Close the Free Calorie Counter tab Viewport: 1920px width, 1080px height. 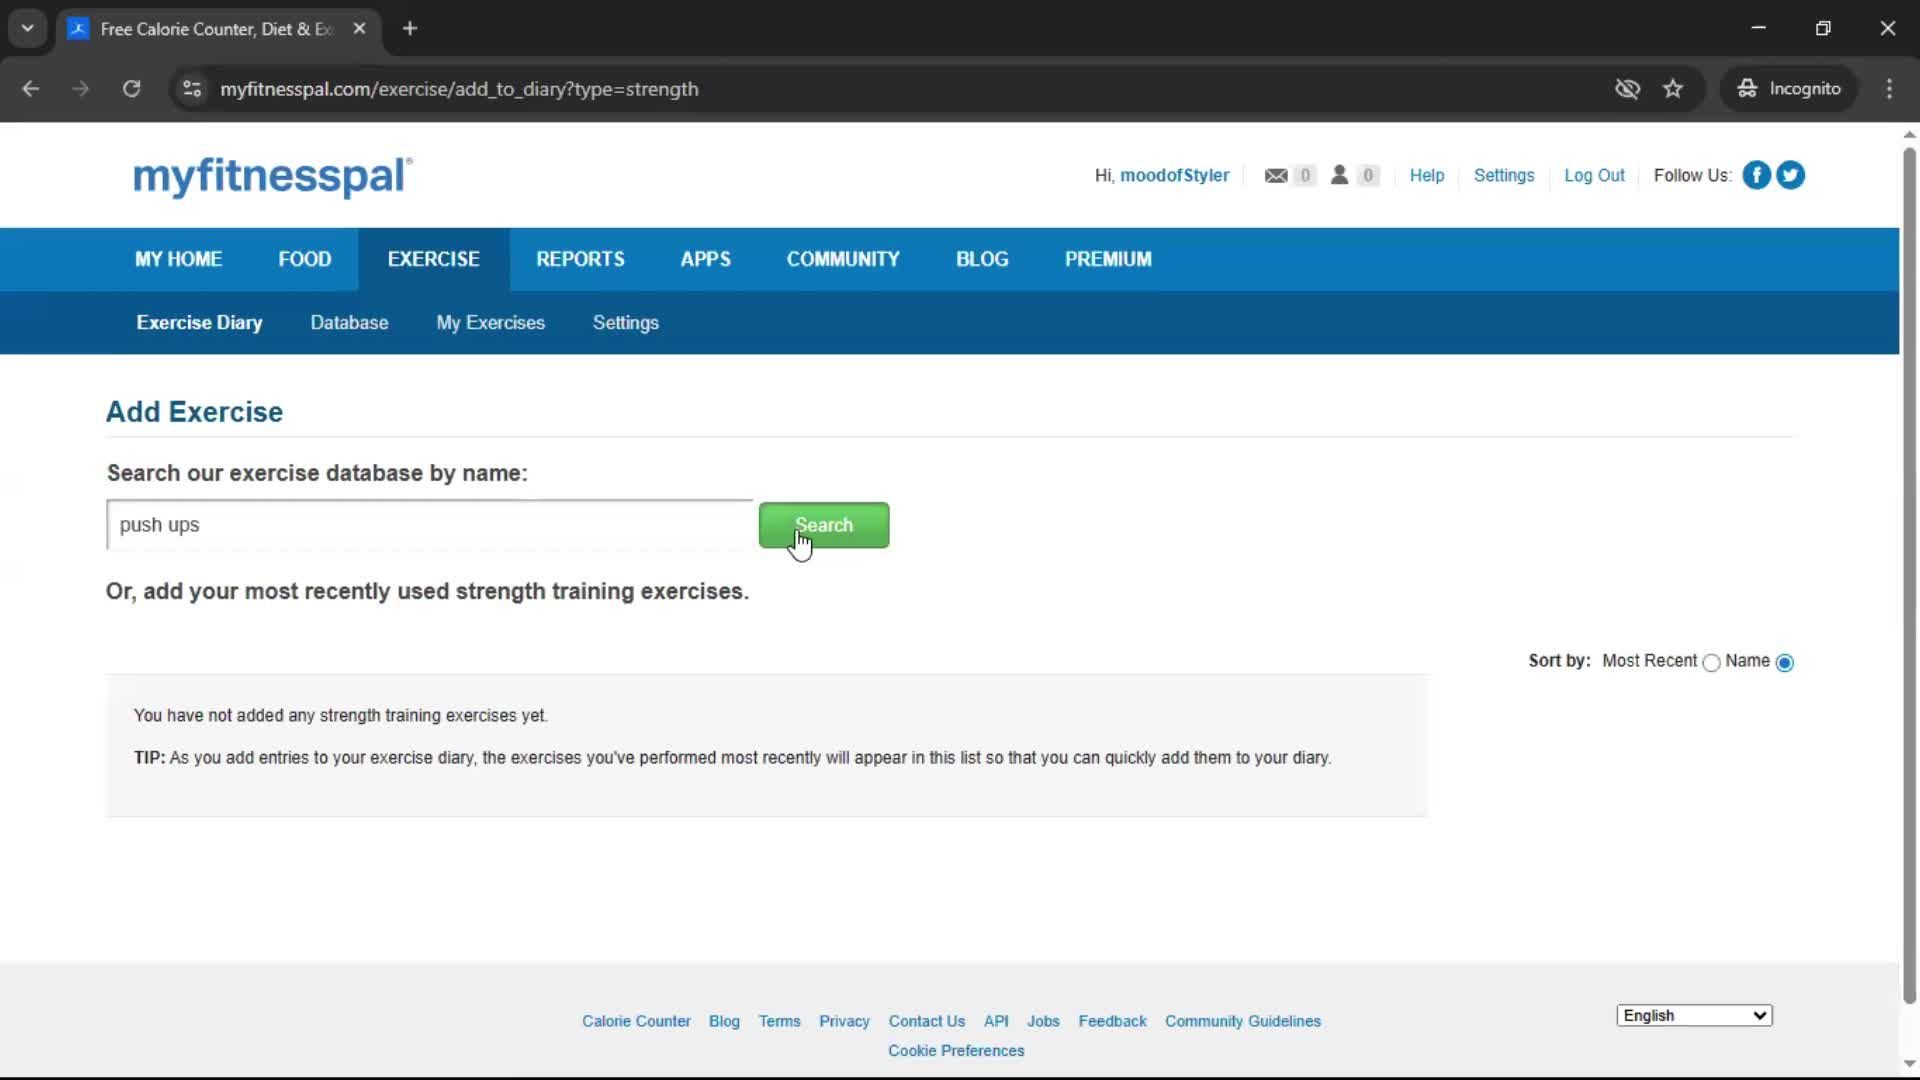pos(360,29)
